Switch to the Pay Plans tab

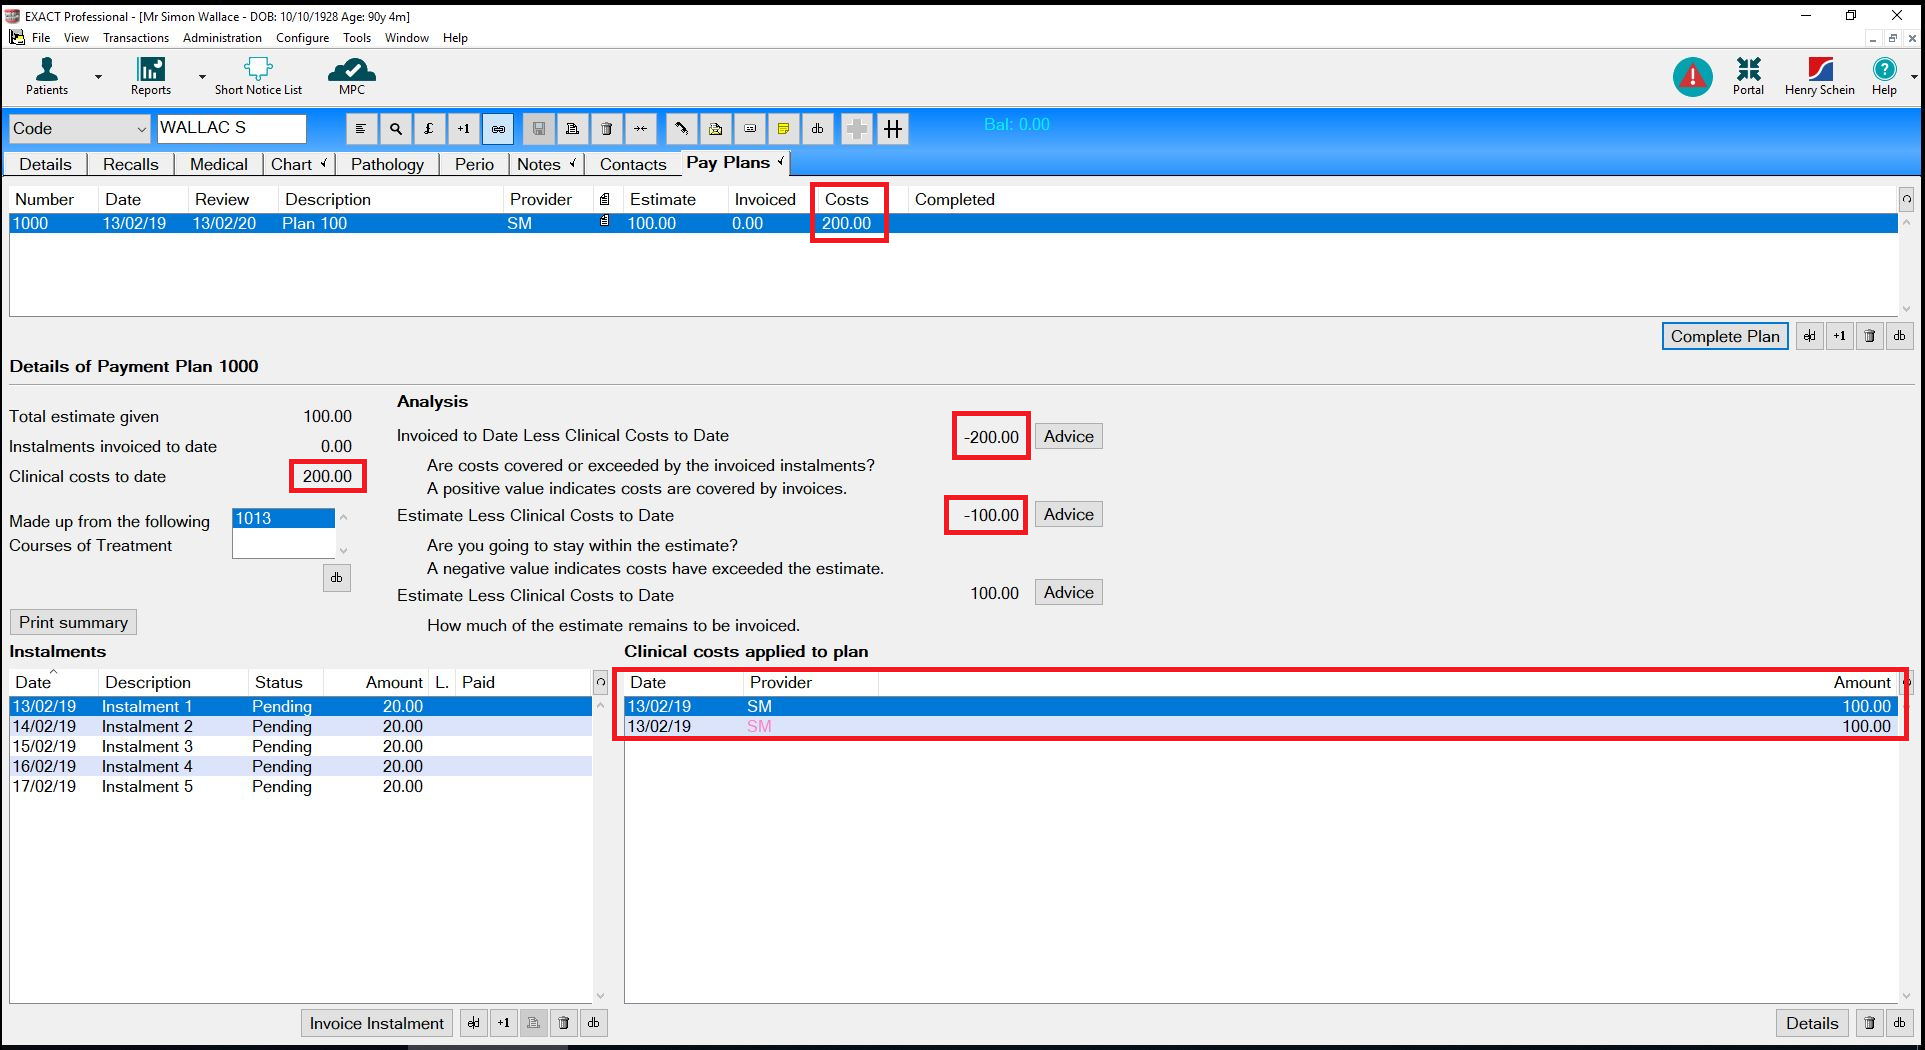click(x=728, y=162)
